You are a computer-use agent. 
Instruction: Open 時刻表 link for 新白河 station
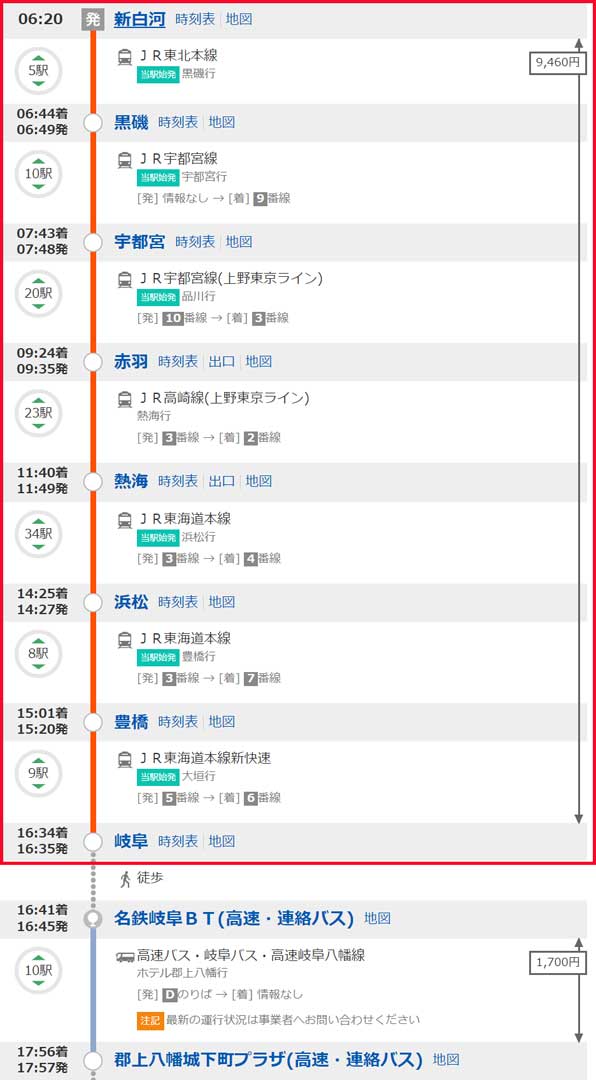[195, 19]
